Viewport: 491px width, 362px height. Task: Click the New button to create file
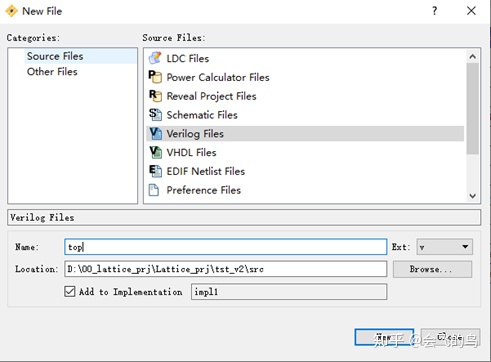tap(384, 337)
